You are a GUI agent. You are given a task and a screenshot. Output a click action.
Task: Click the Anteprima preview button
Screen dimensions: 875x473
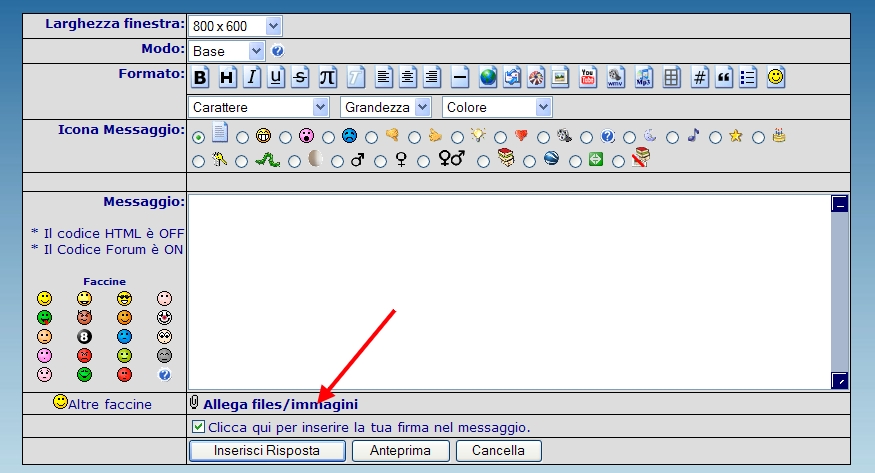[401, 451]
